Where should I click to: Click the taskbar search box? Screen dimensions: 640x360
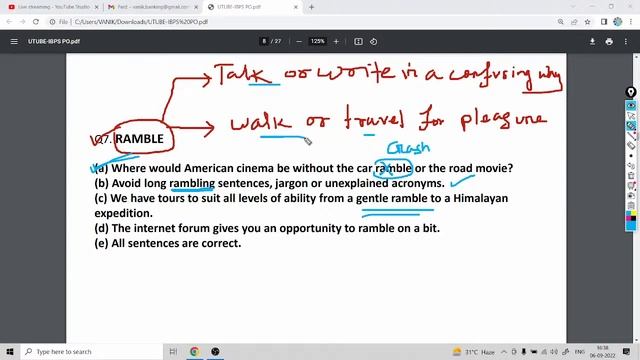point(92,351)
